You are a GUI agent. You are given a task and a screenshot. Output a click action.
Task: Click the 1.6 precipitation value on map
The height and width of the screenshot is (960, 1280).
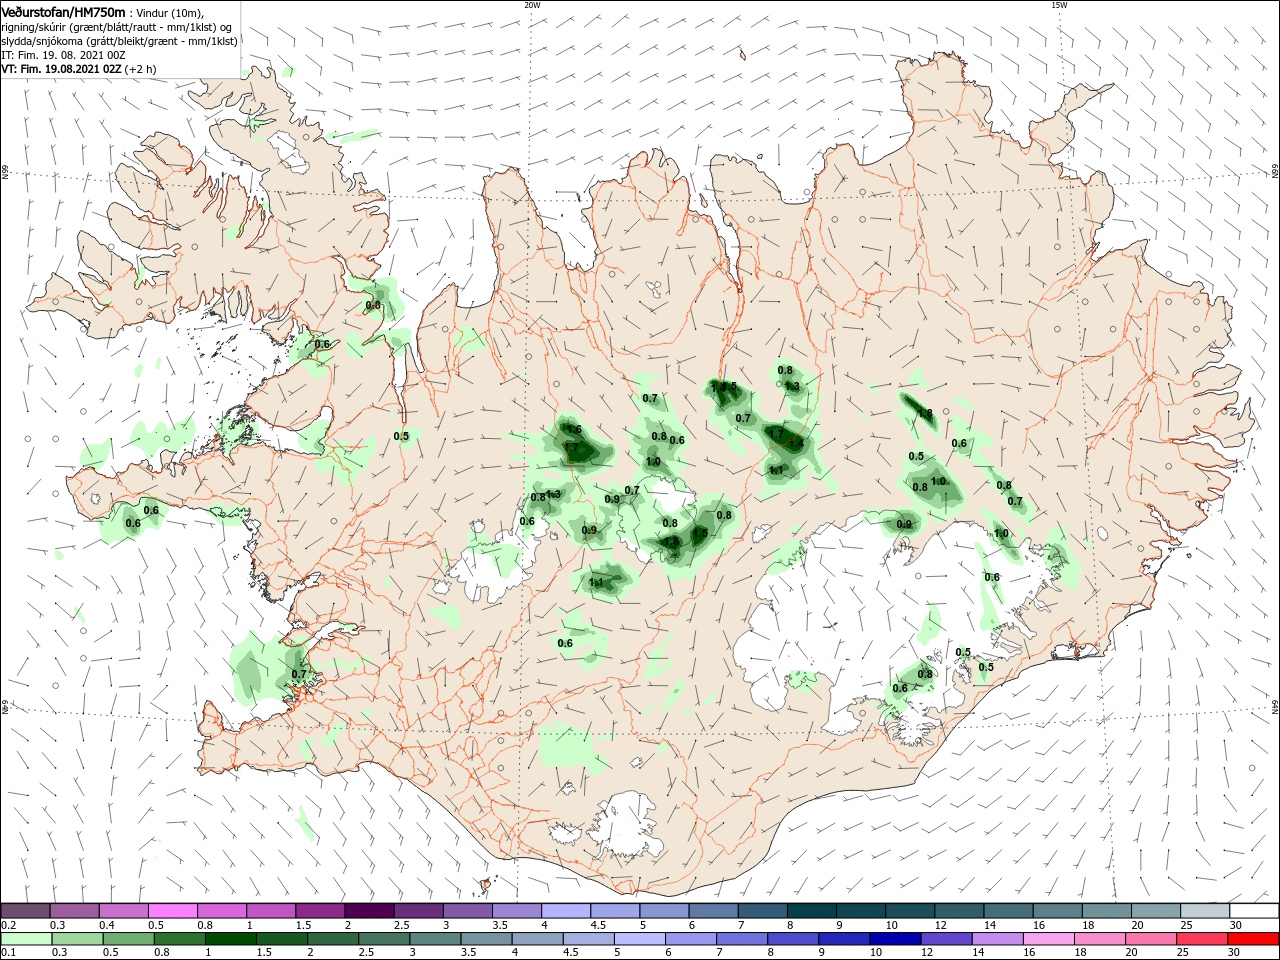point(574,429)
